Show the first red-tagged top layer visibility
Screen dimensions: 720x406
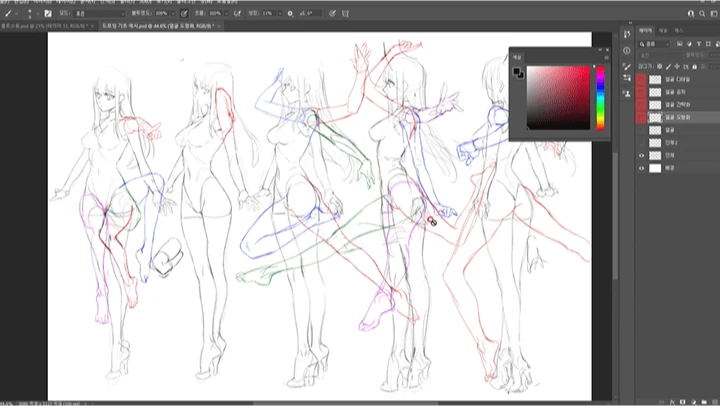click(641, 79)
